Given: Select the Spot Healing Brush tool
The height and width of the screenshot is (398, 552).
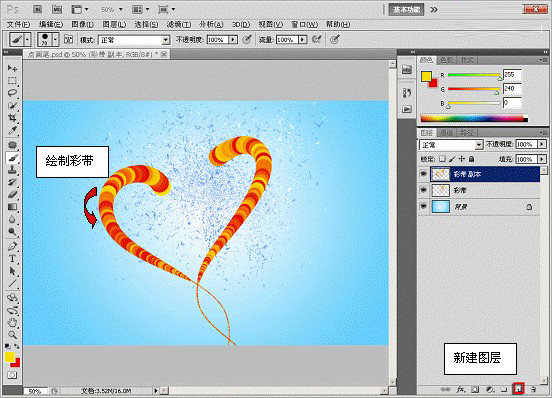Looking at the screenshot, I should pos(12,145).
